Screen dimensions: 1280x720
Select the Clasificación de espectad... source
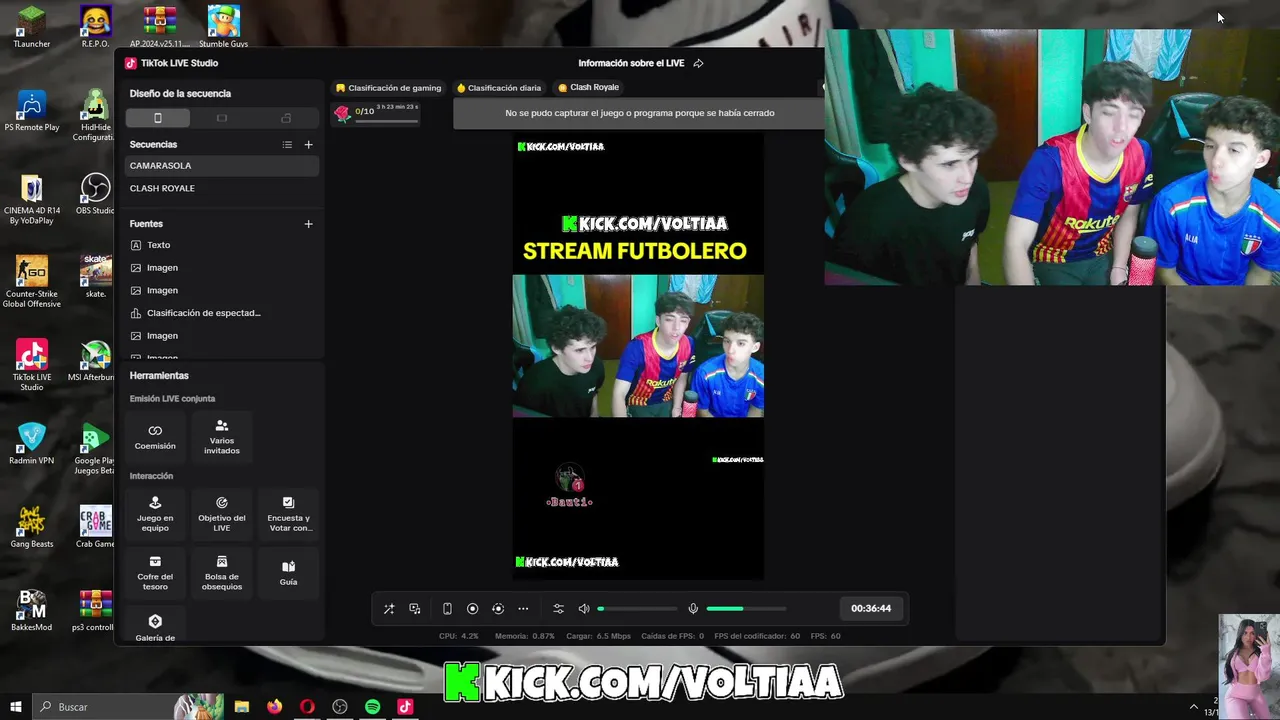(x=222, y=313)
